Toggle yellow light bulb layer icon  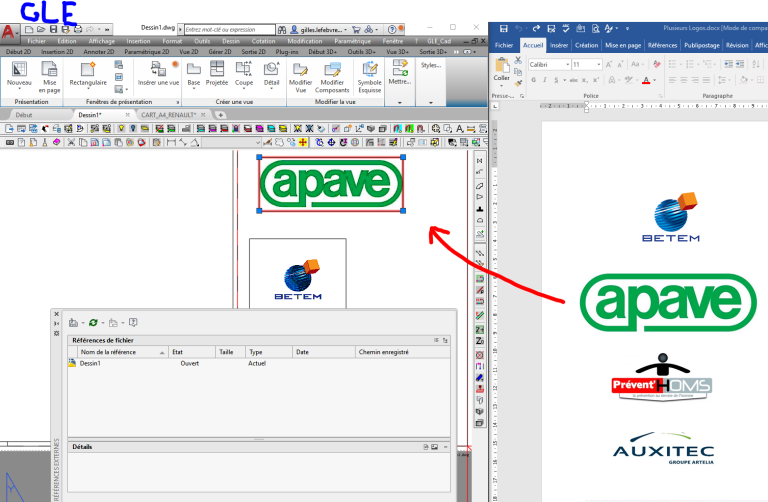pyautogui.click(x=121, y=128)
